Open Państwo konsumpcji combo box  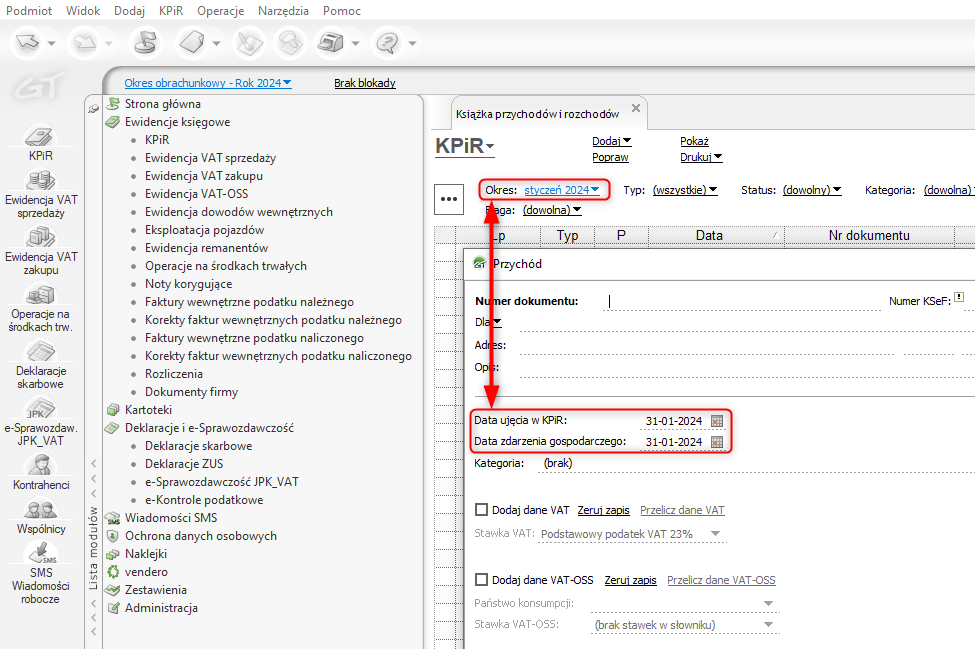click(685, 603)
